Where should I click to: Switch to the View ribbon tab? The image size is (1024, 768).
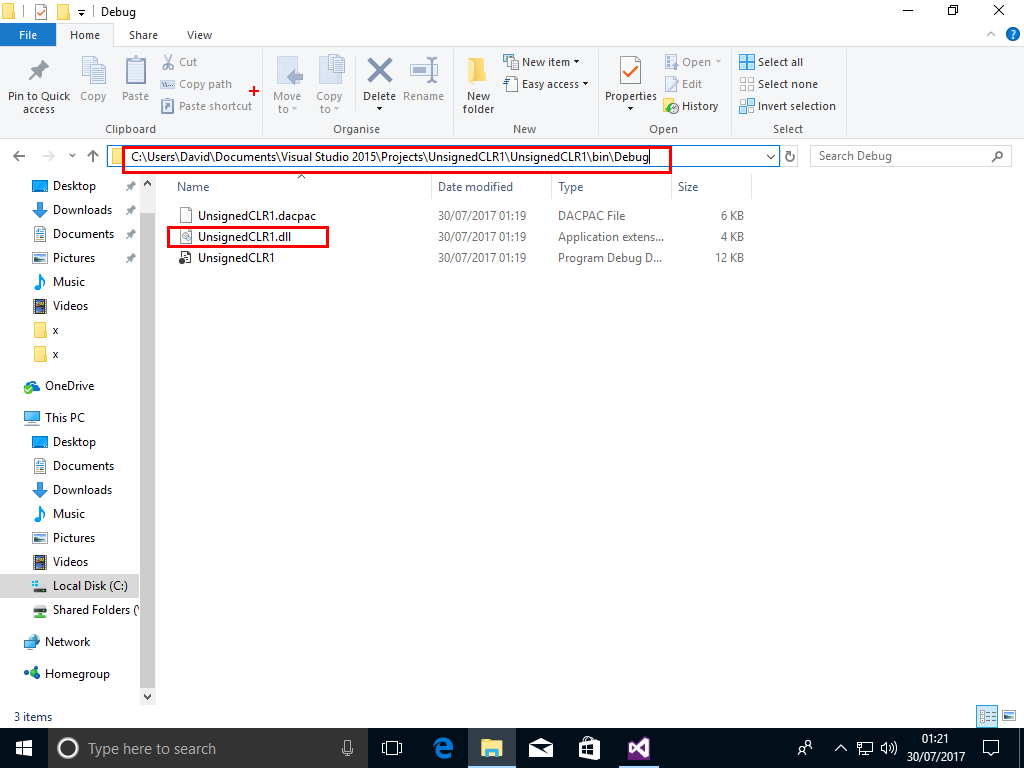point(199,35)
